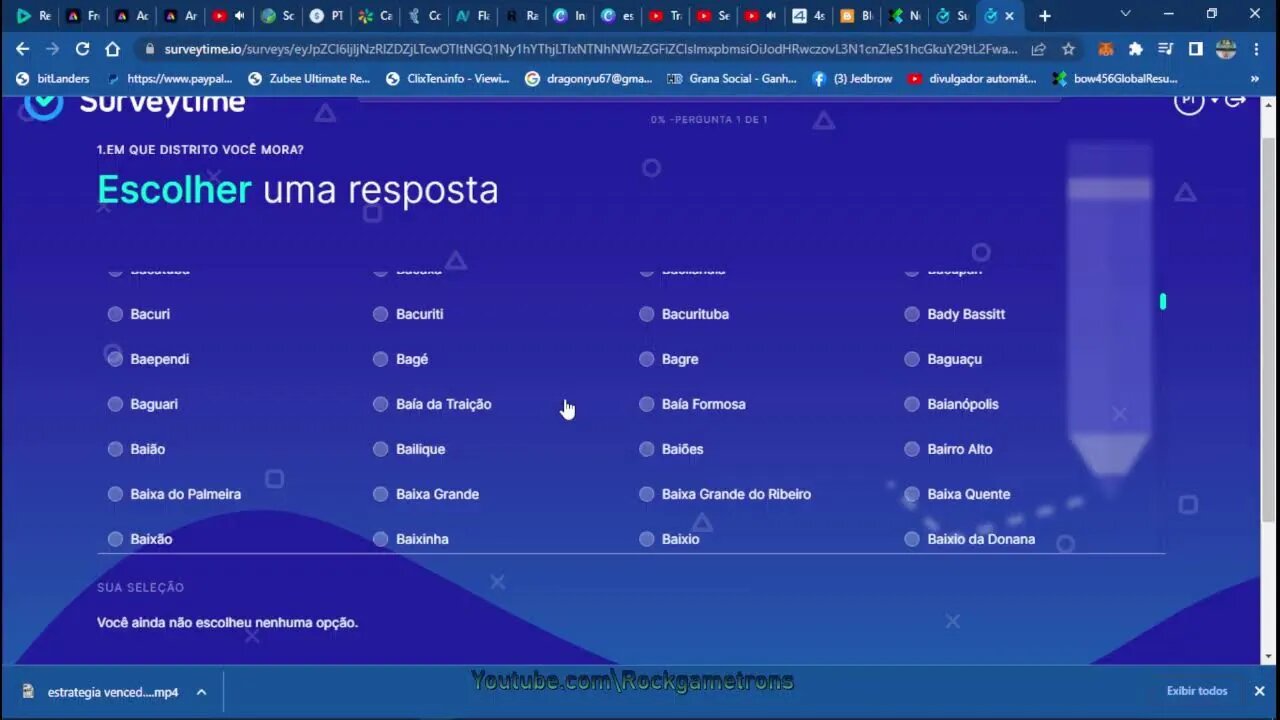Choose the Baianópolis radio option
Viewport: 1280px width, 720px height.
point(911,404)
